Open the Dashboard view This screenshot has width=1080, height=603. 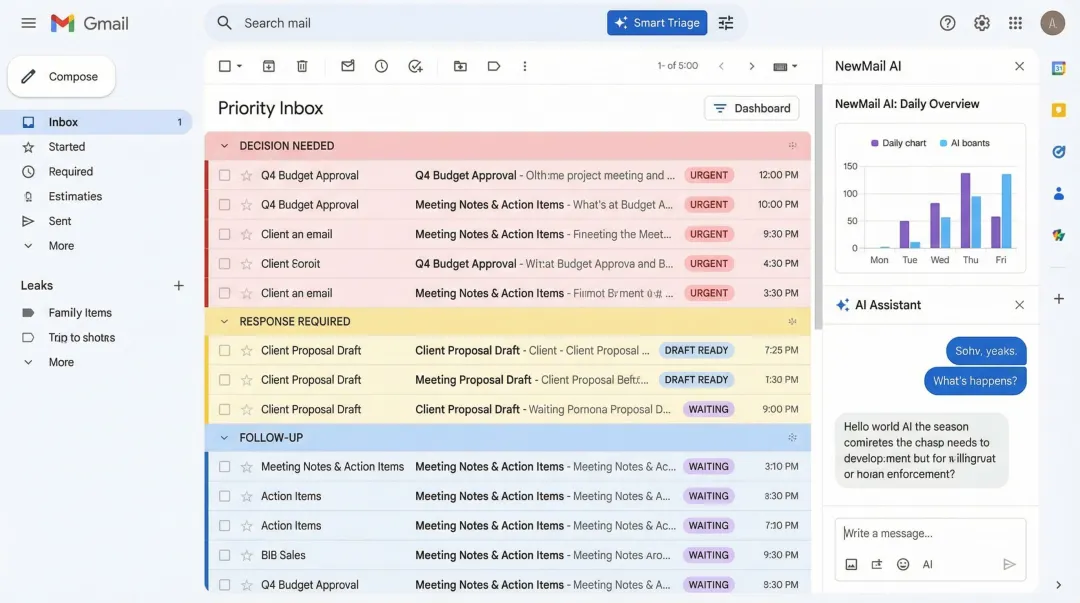coord(751,108)
